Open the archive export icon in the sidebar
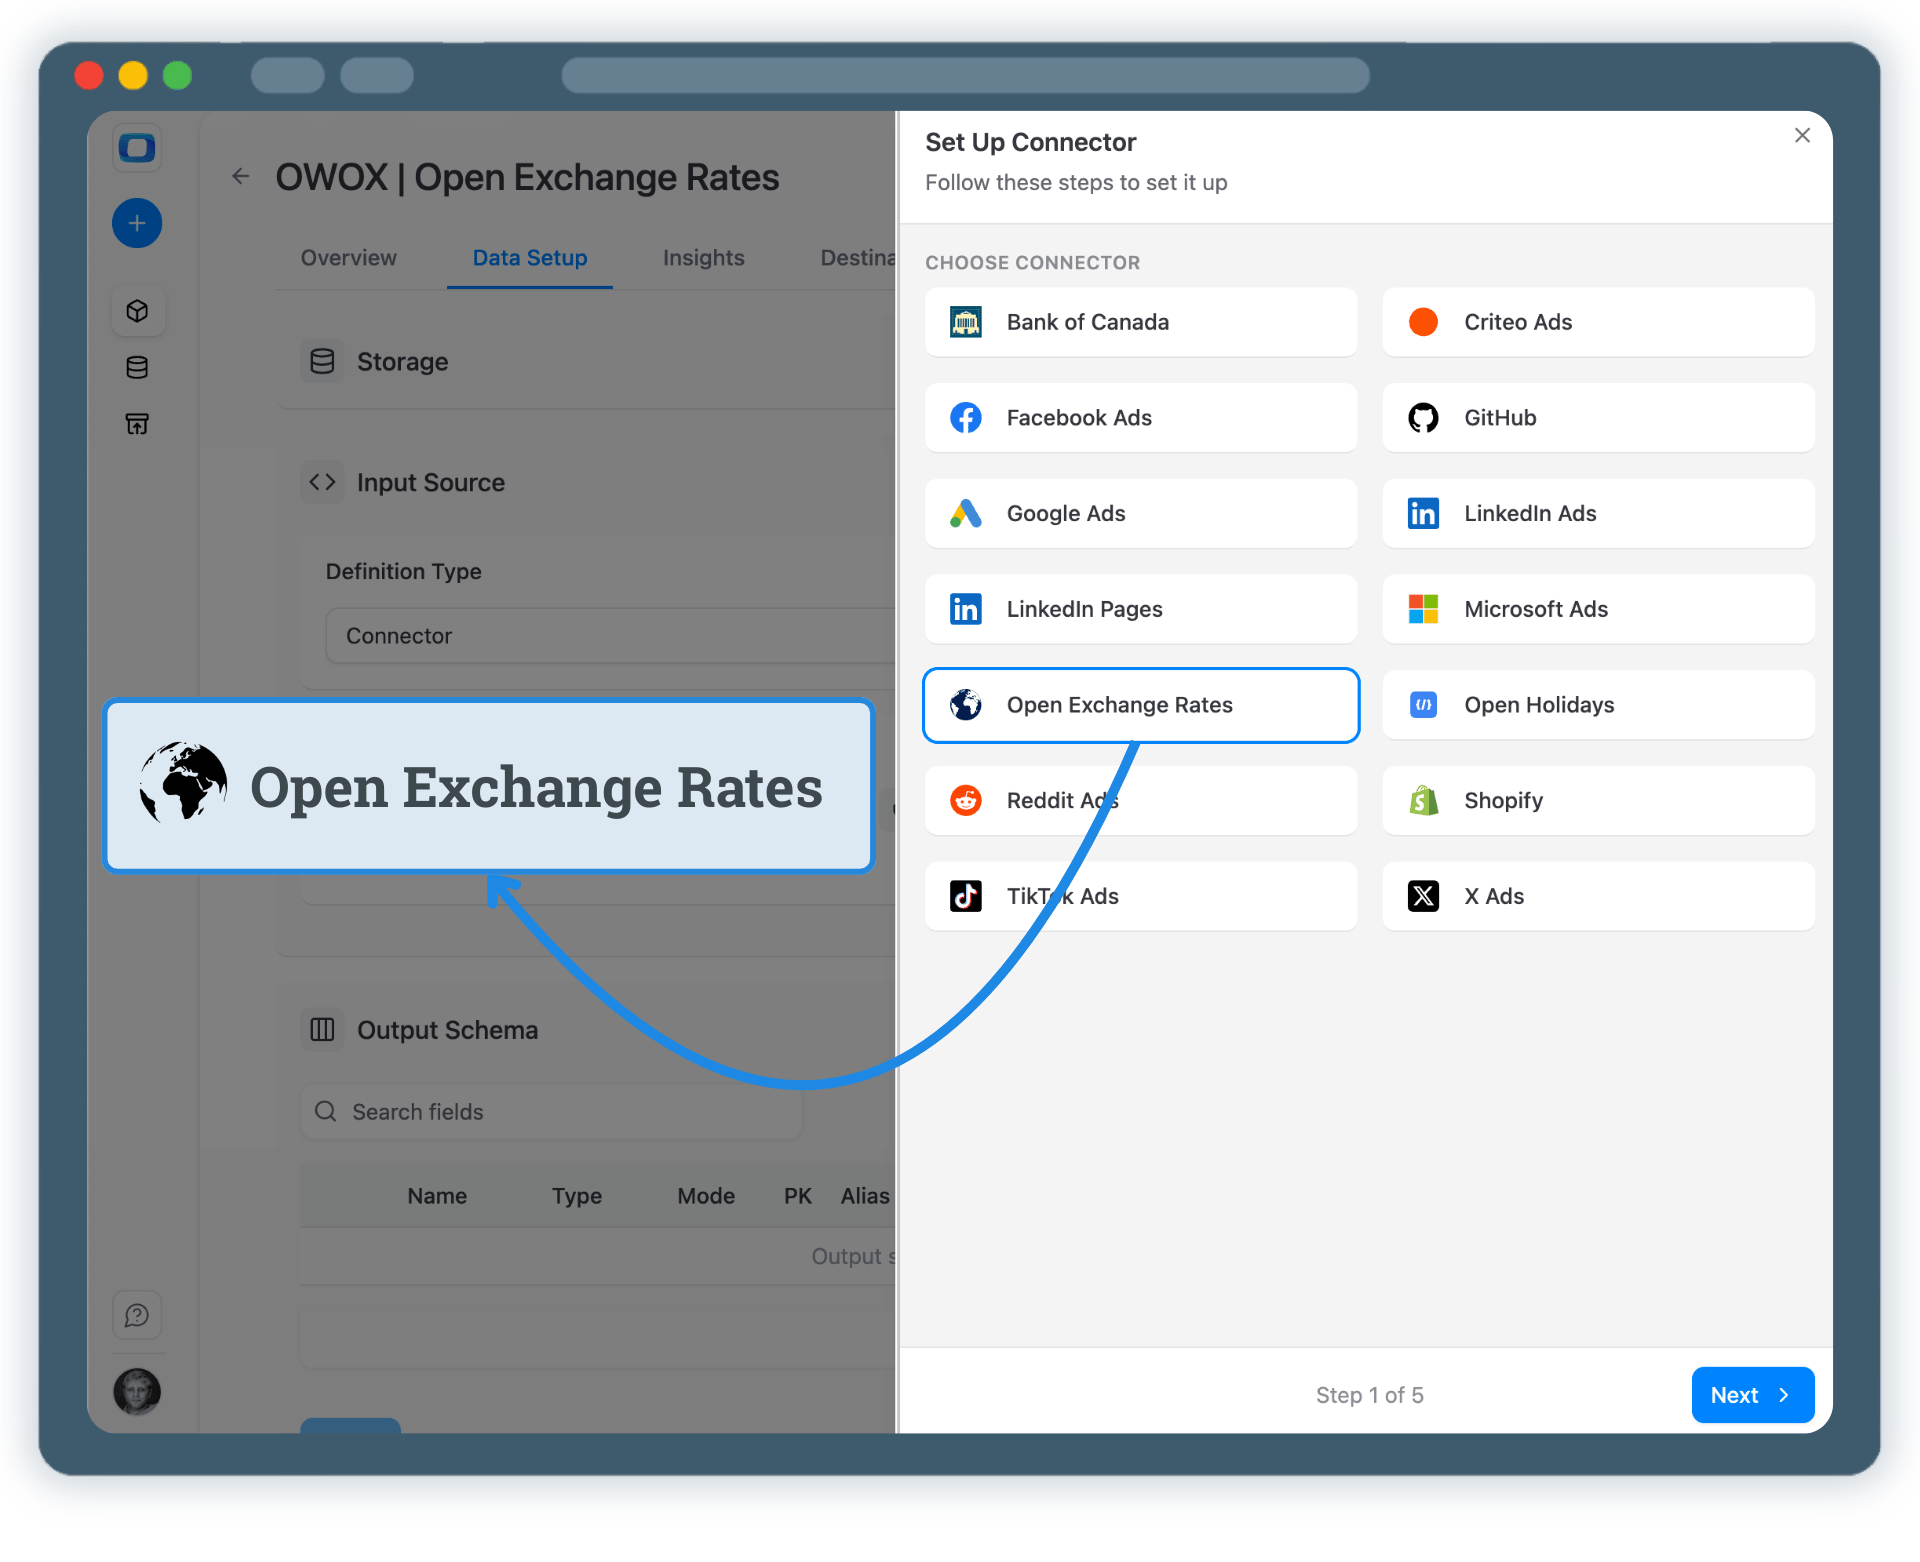 tap(138, 424)
